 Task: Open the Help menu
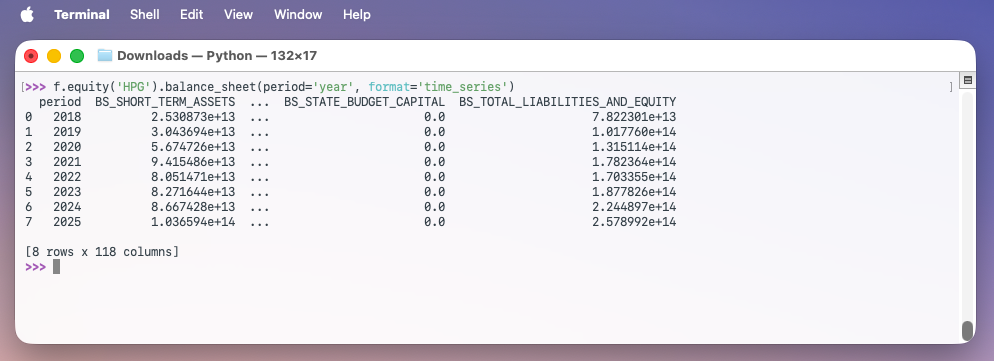[356, 14]
